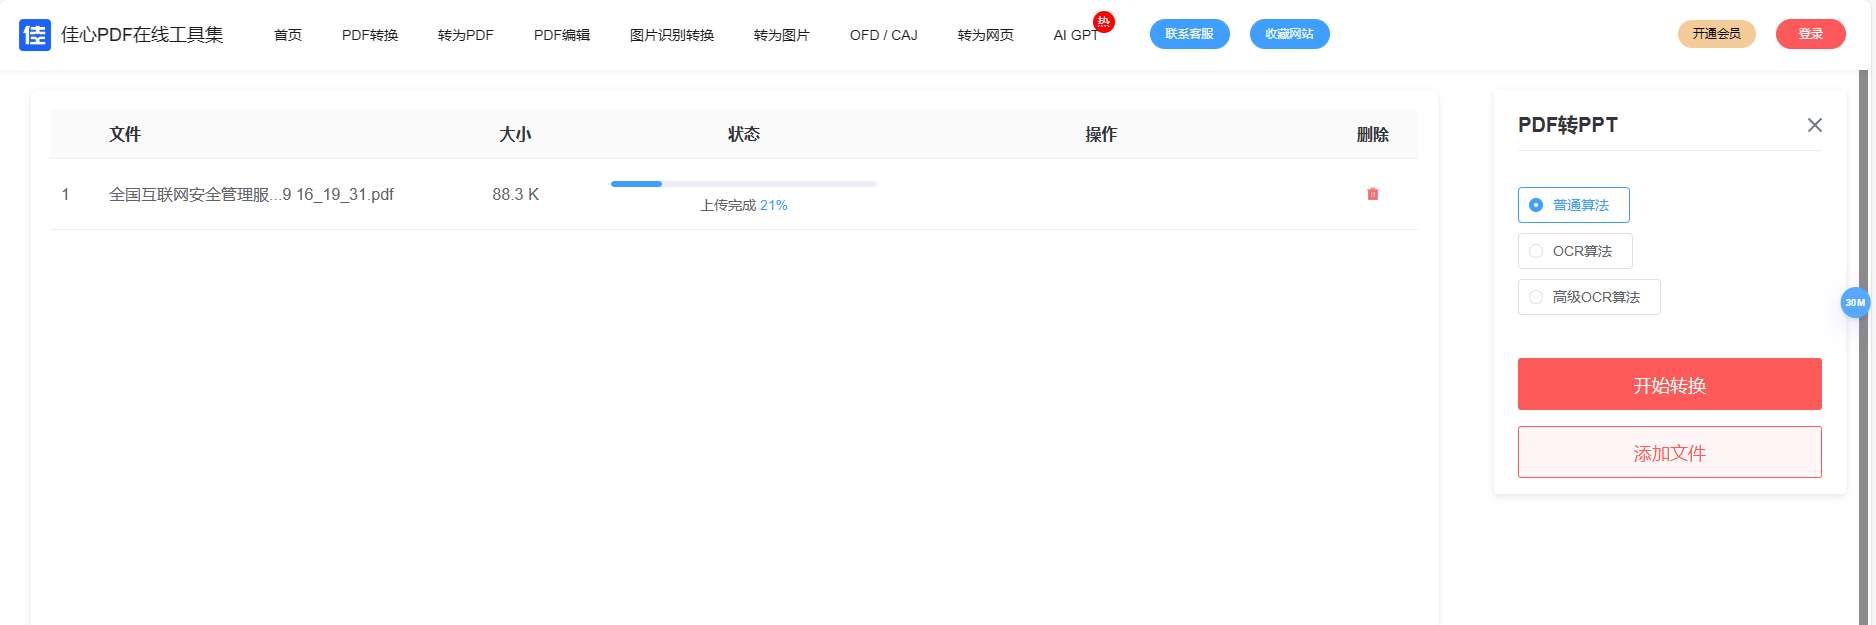Click the 添加文件 button
This screenshot has height=625, width=1876.
point(1670,452)
